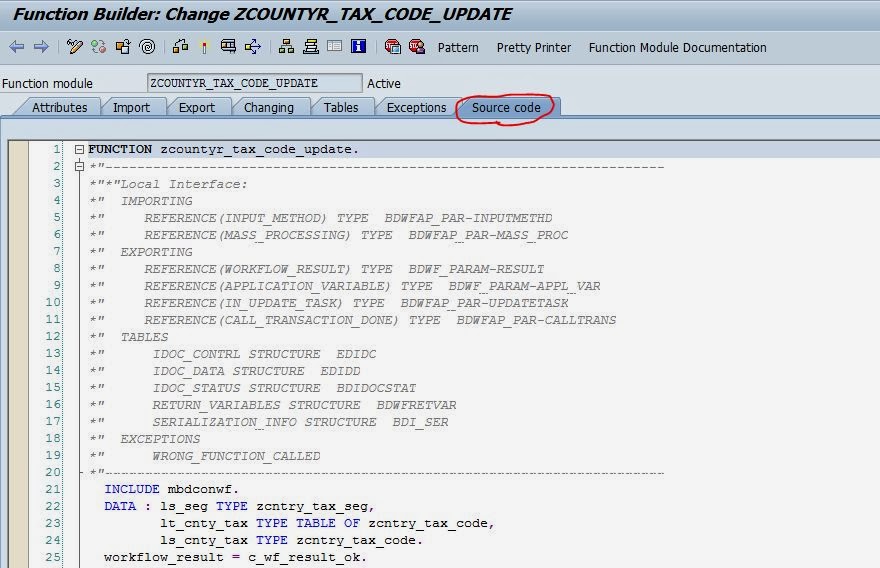The height and width of the screenshot is (568, 880).
Task: Set an external breakpoint stop icon
Action: (x=417, y=47)
